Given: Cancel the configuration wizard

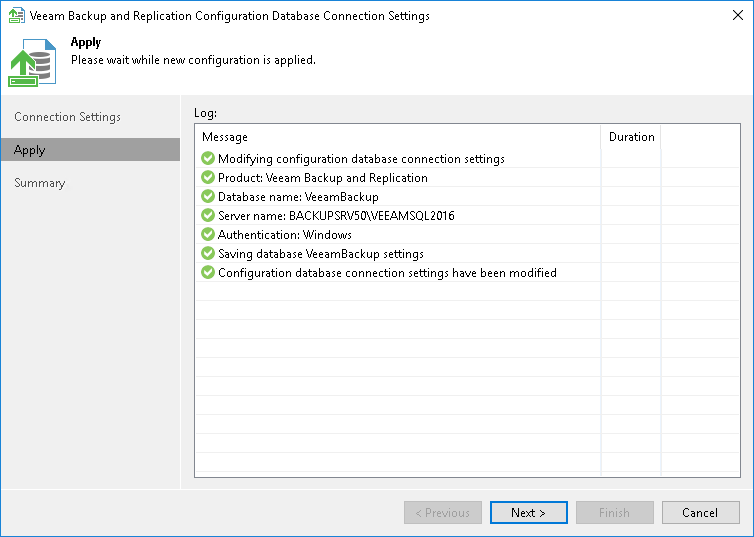Looking at the screenshot, I should pyautogui.click(x=700, y=513).
